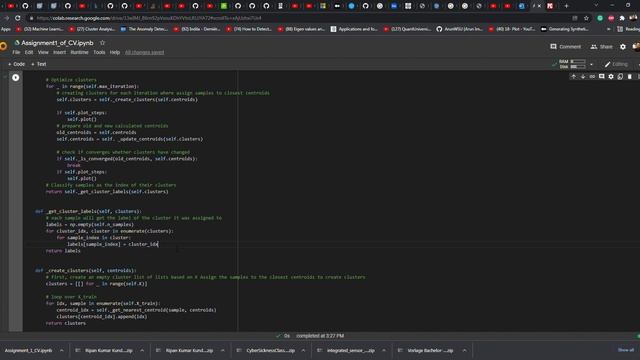Add a comment to the cell icon

point(602,76)
